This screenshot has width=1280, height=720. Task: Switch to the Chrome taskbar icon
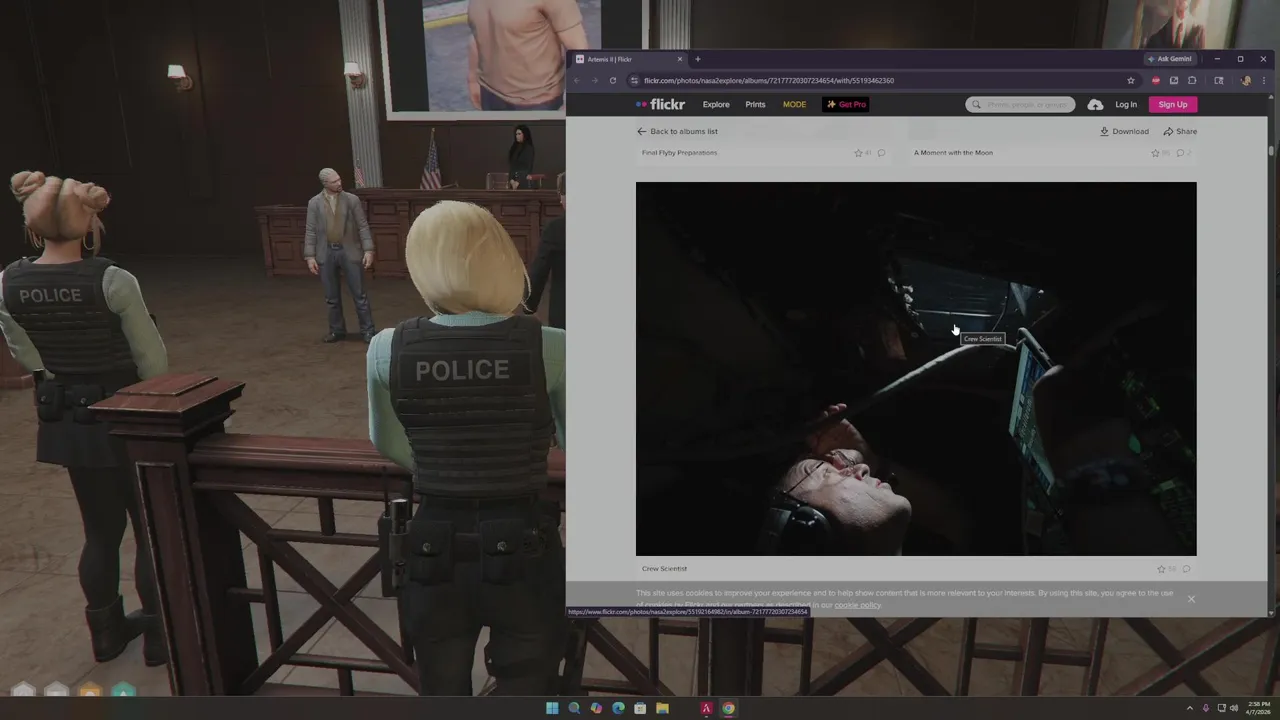[x=728, y=708]
